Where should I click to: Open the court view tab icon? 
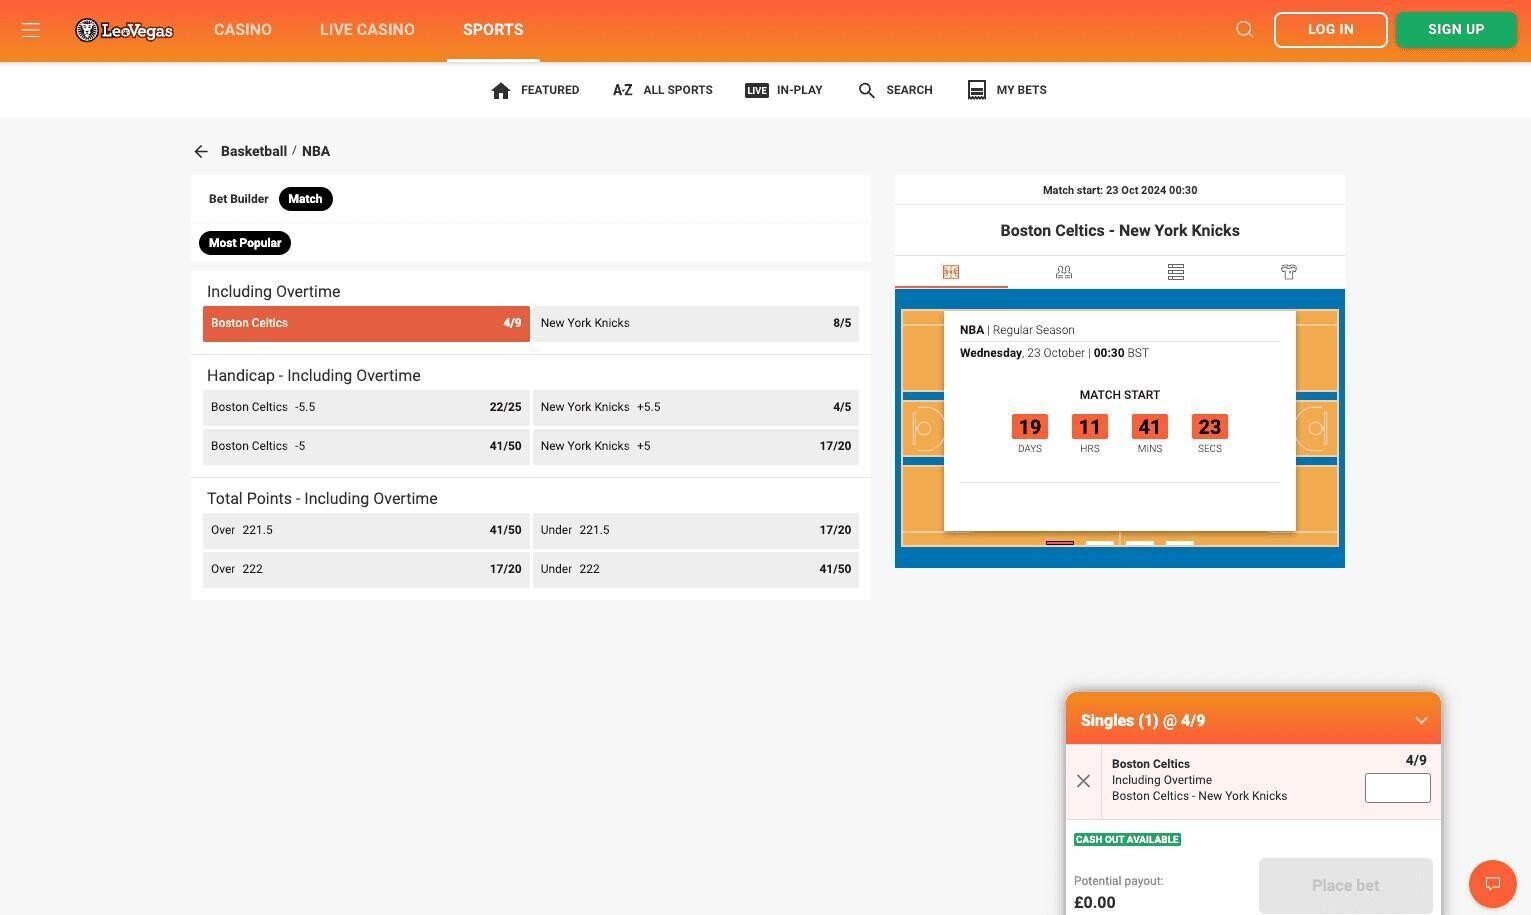coord(951,272)
